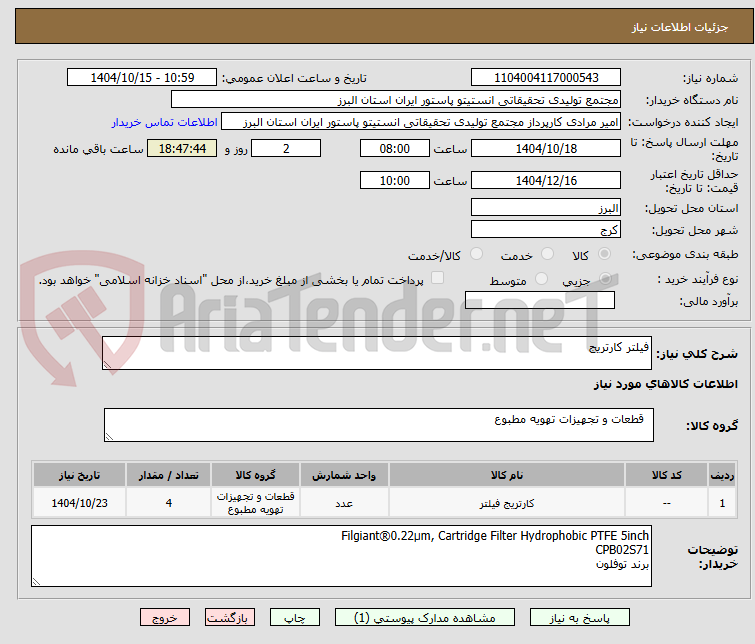Viewport: 755px width, 644px height.
Task: Click the کد کالا column header
Action: click(666, 475)
